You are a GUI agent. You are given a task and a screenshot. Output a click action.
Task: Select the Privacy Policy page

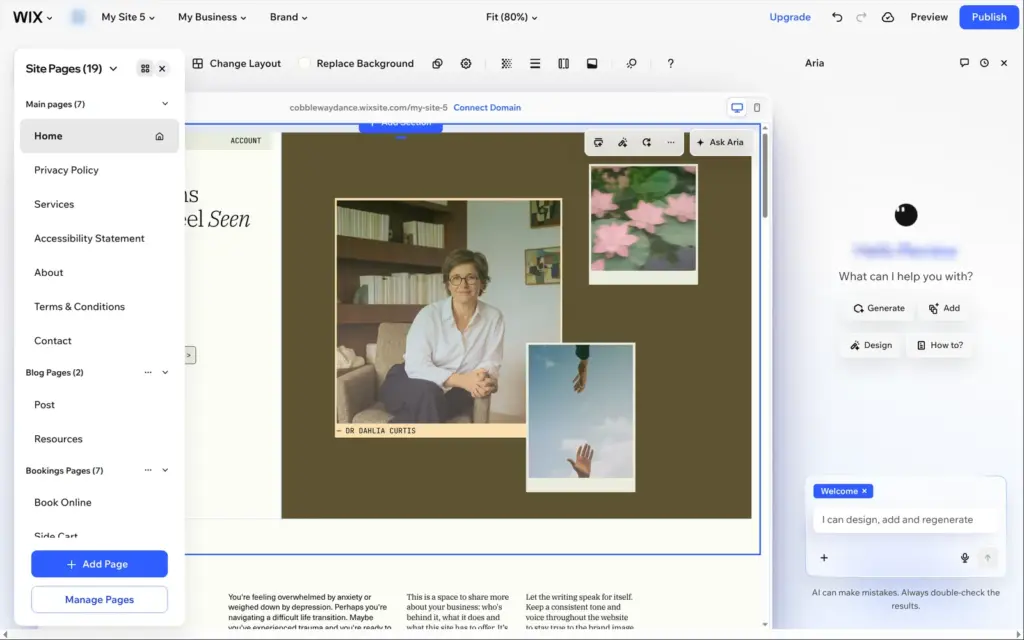[99, 170]
